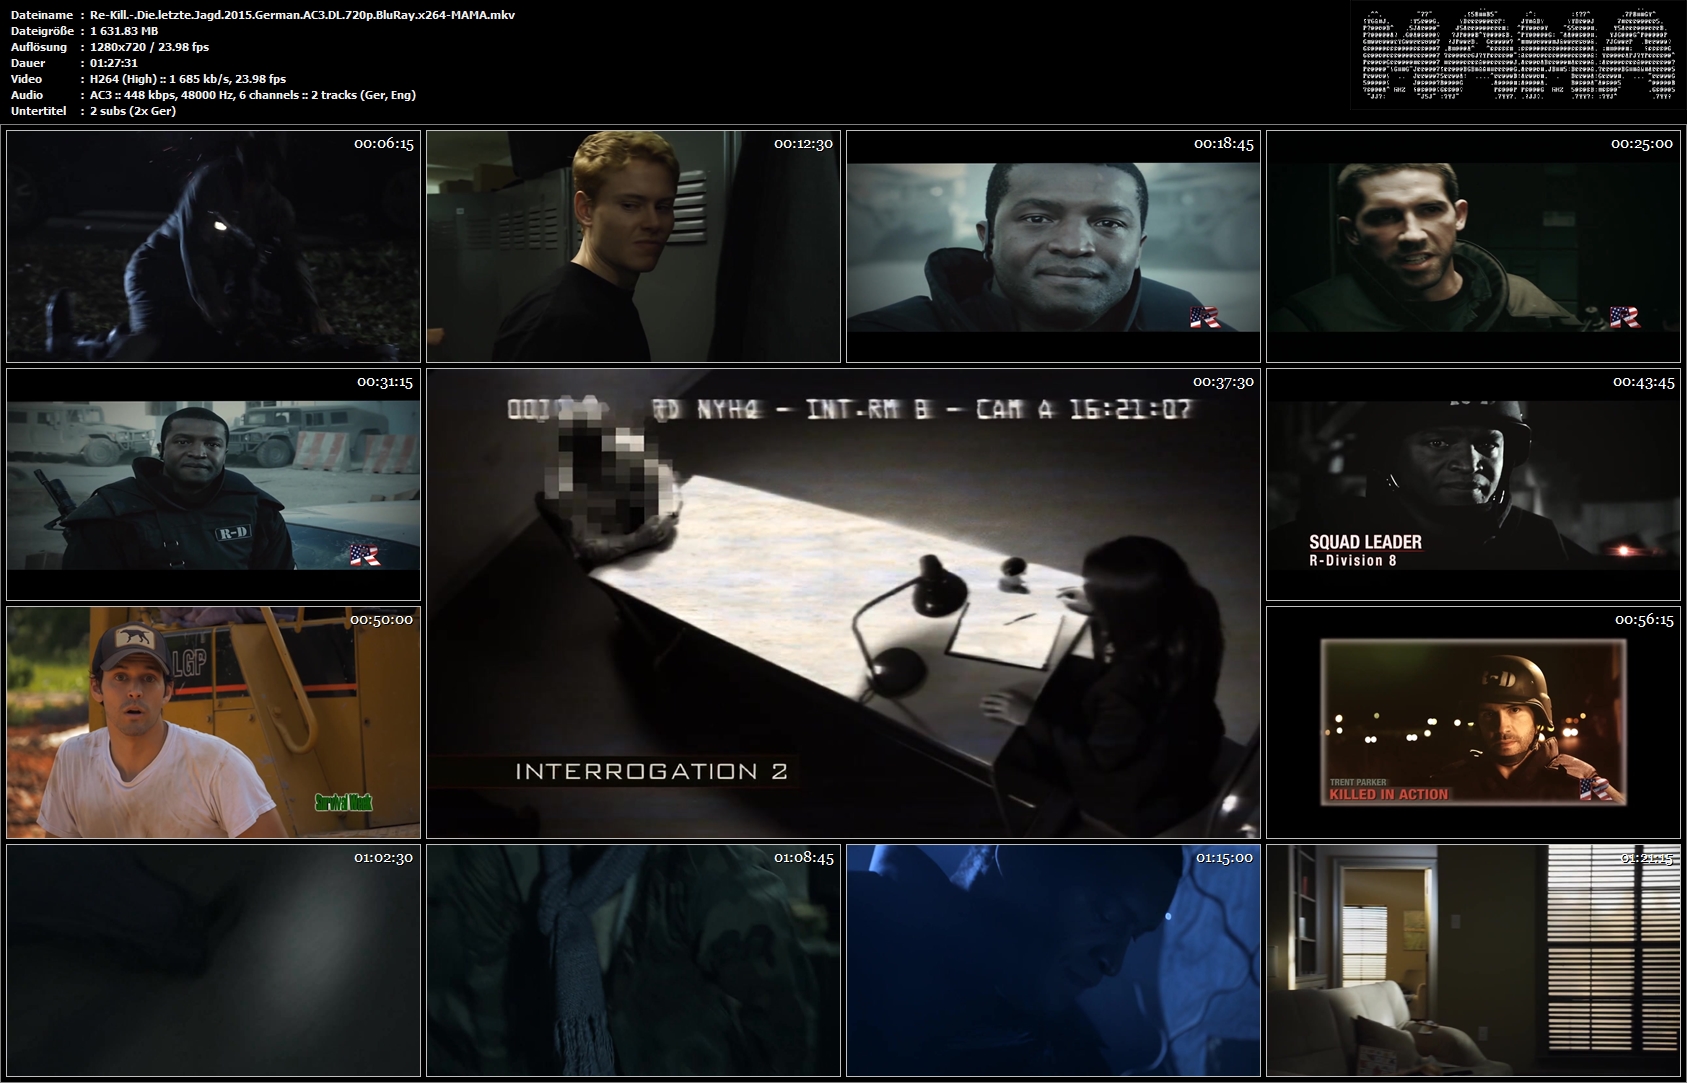This screenshot has width=1687, height=1083.
Task: Click the Auflösung label
Action: tap(39, 47)
